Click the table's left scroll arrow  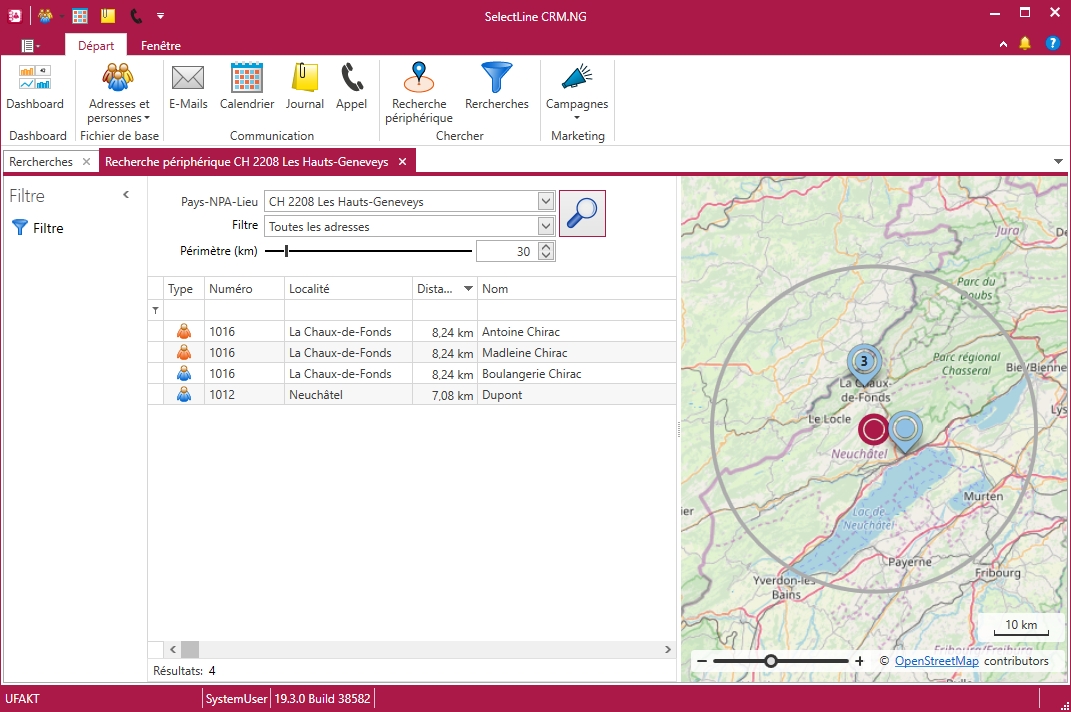tap(173, 649)
